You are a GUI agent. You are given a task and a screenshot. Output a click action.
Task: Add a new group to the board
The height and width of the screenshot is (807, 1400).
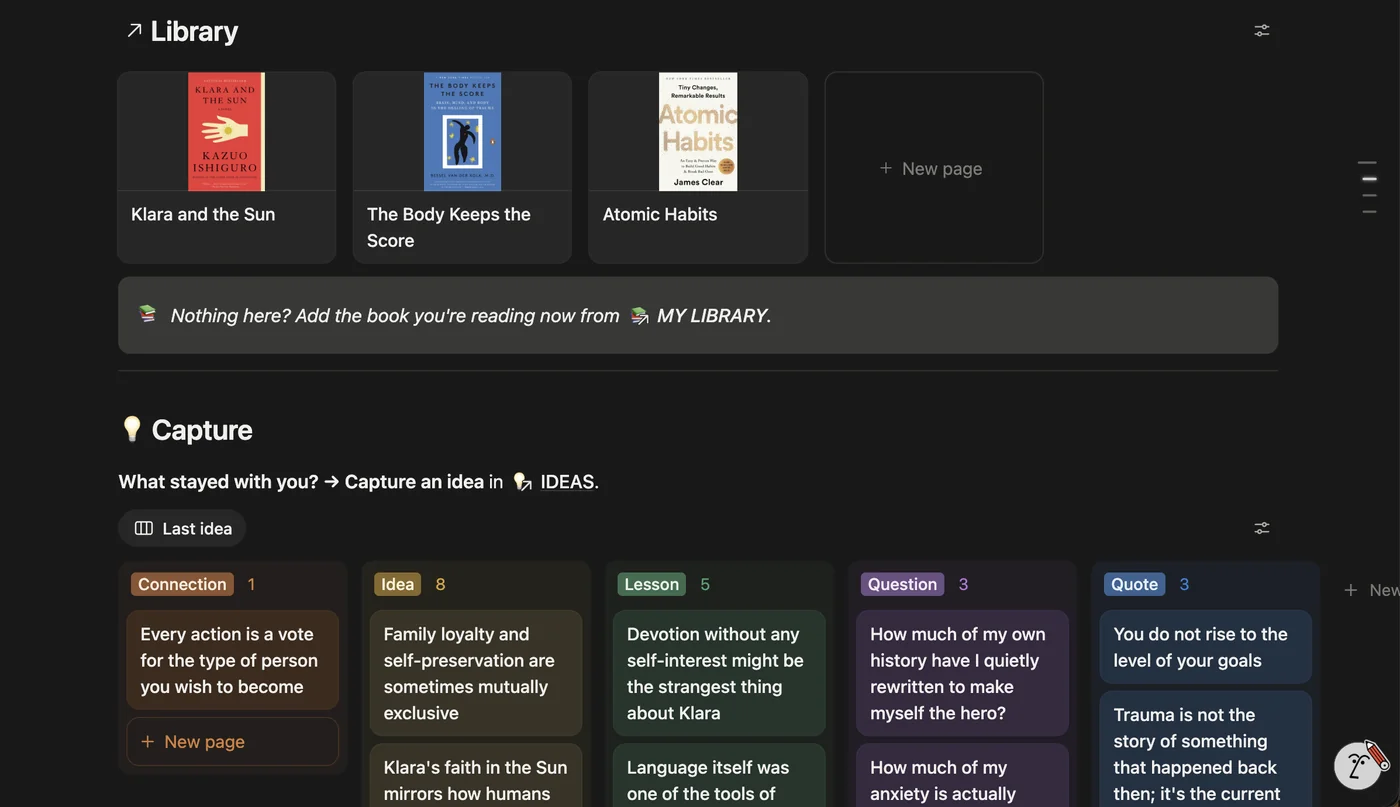click(1370, 590)
